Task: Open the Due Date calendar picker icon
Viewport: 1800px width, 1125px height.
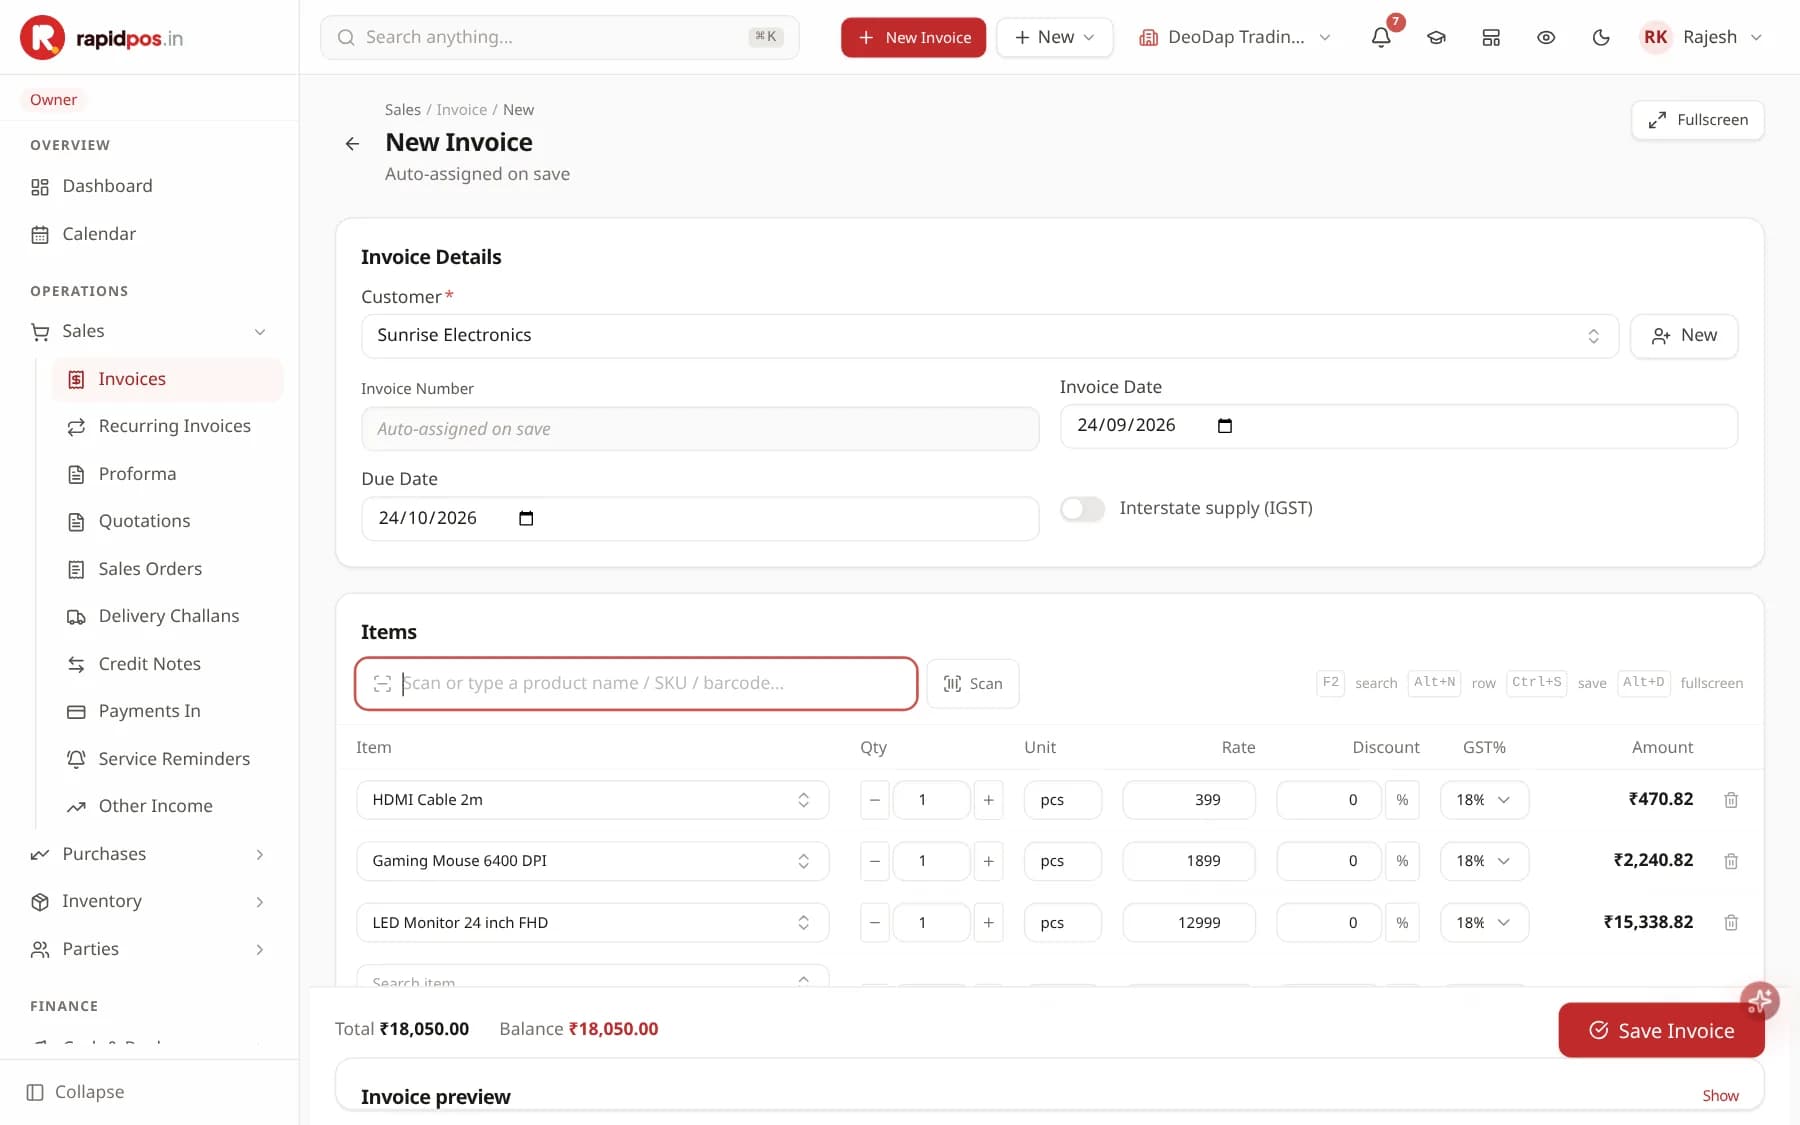Action: (x=526, y=518)
